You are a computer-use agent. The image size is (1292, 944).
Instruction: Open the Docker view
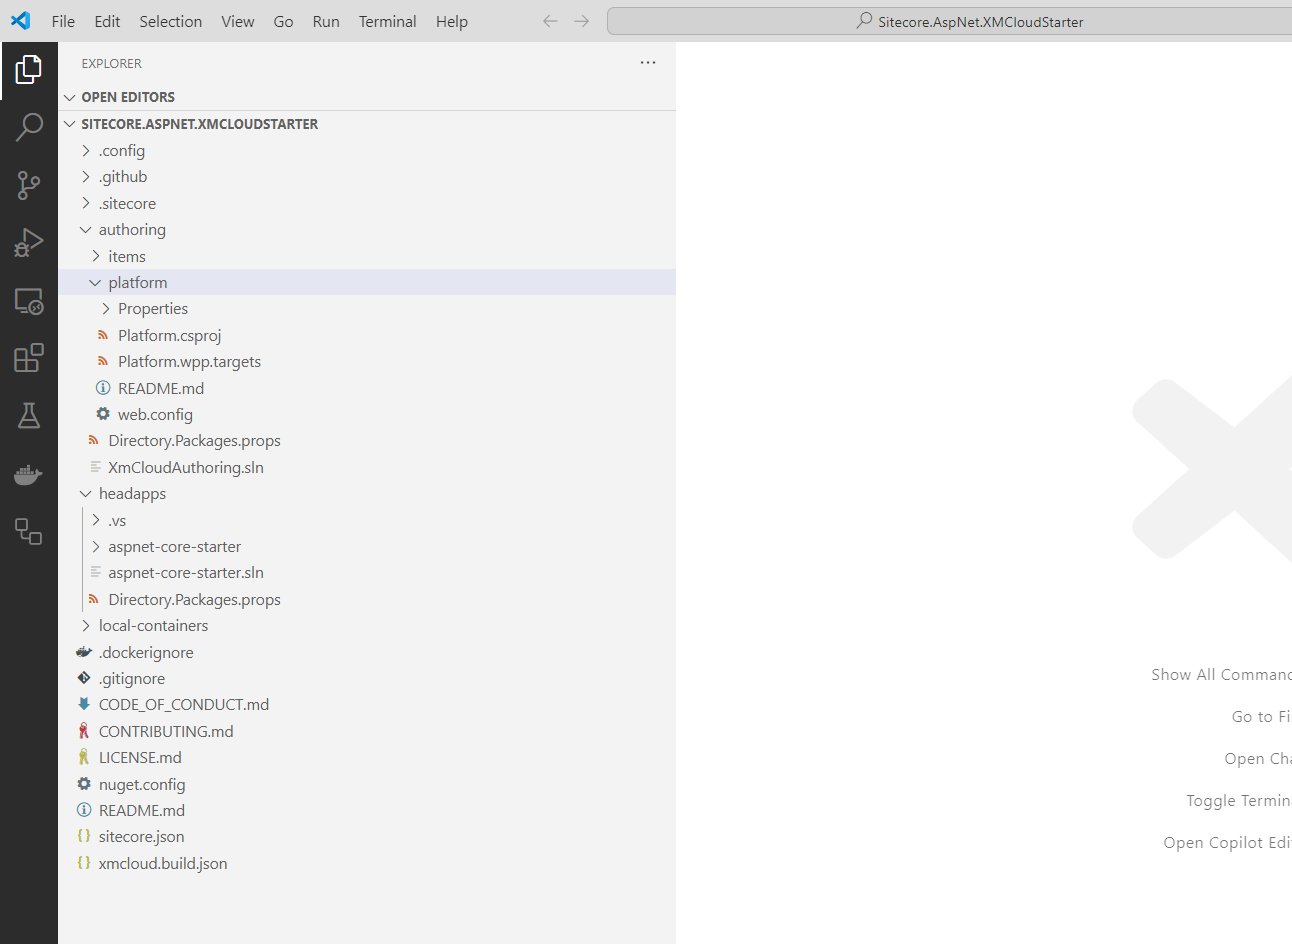point(29,474)
